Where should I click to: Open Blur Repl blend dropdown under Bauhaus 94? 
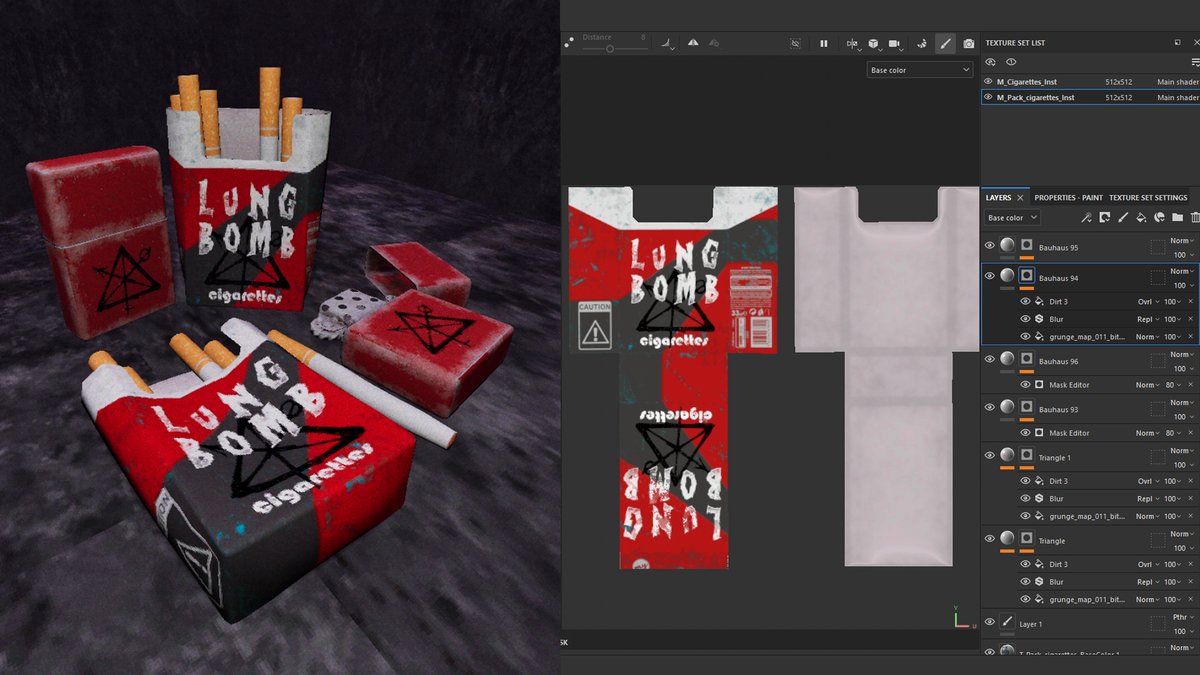pos(1147,319)
